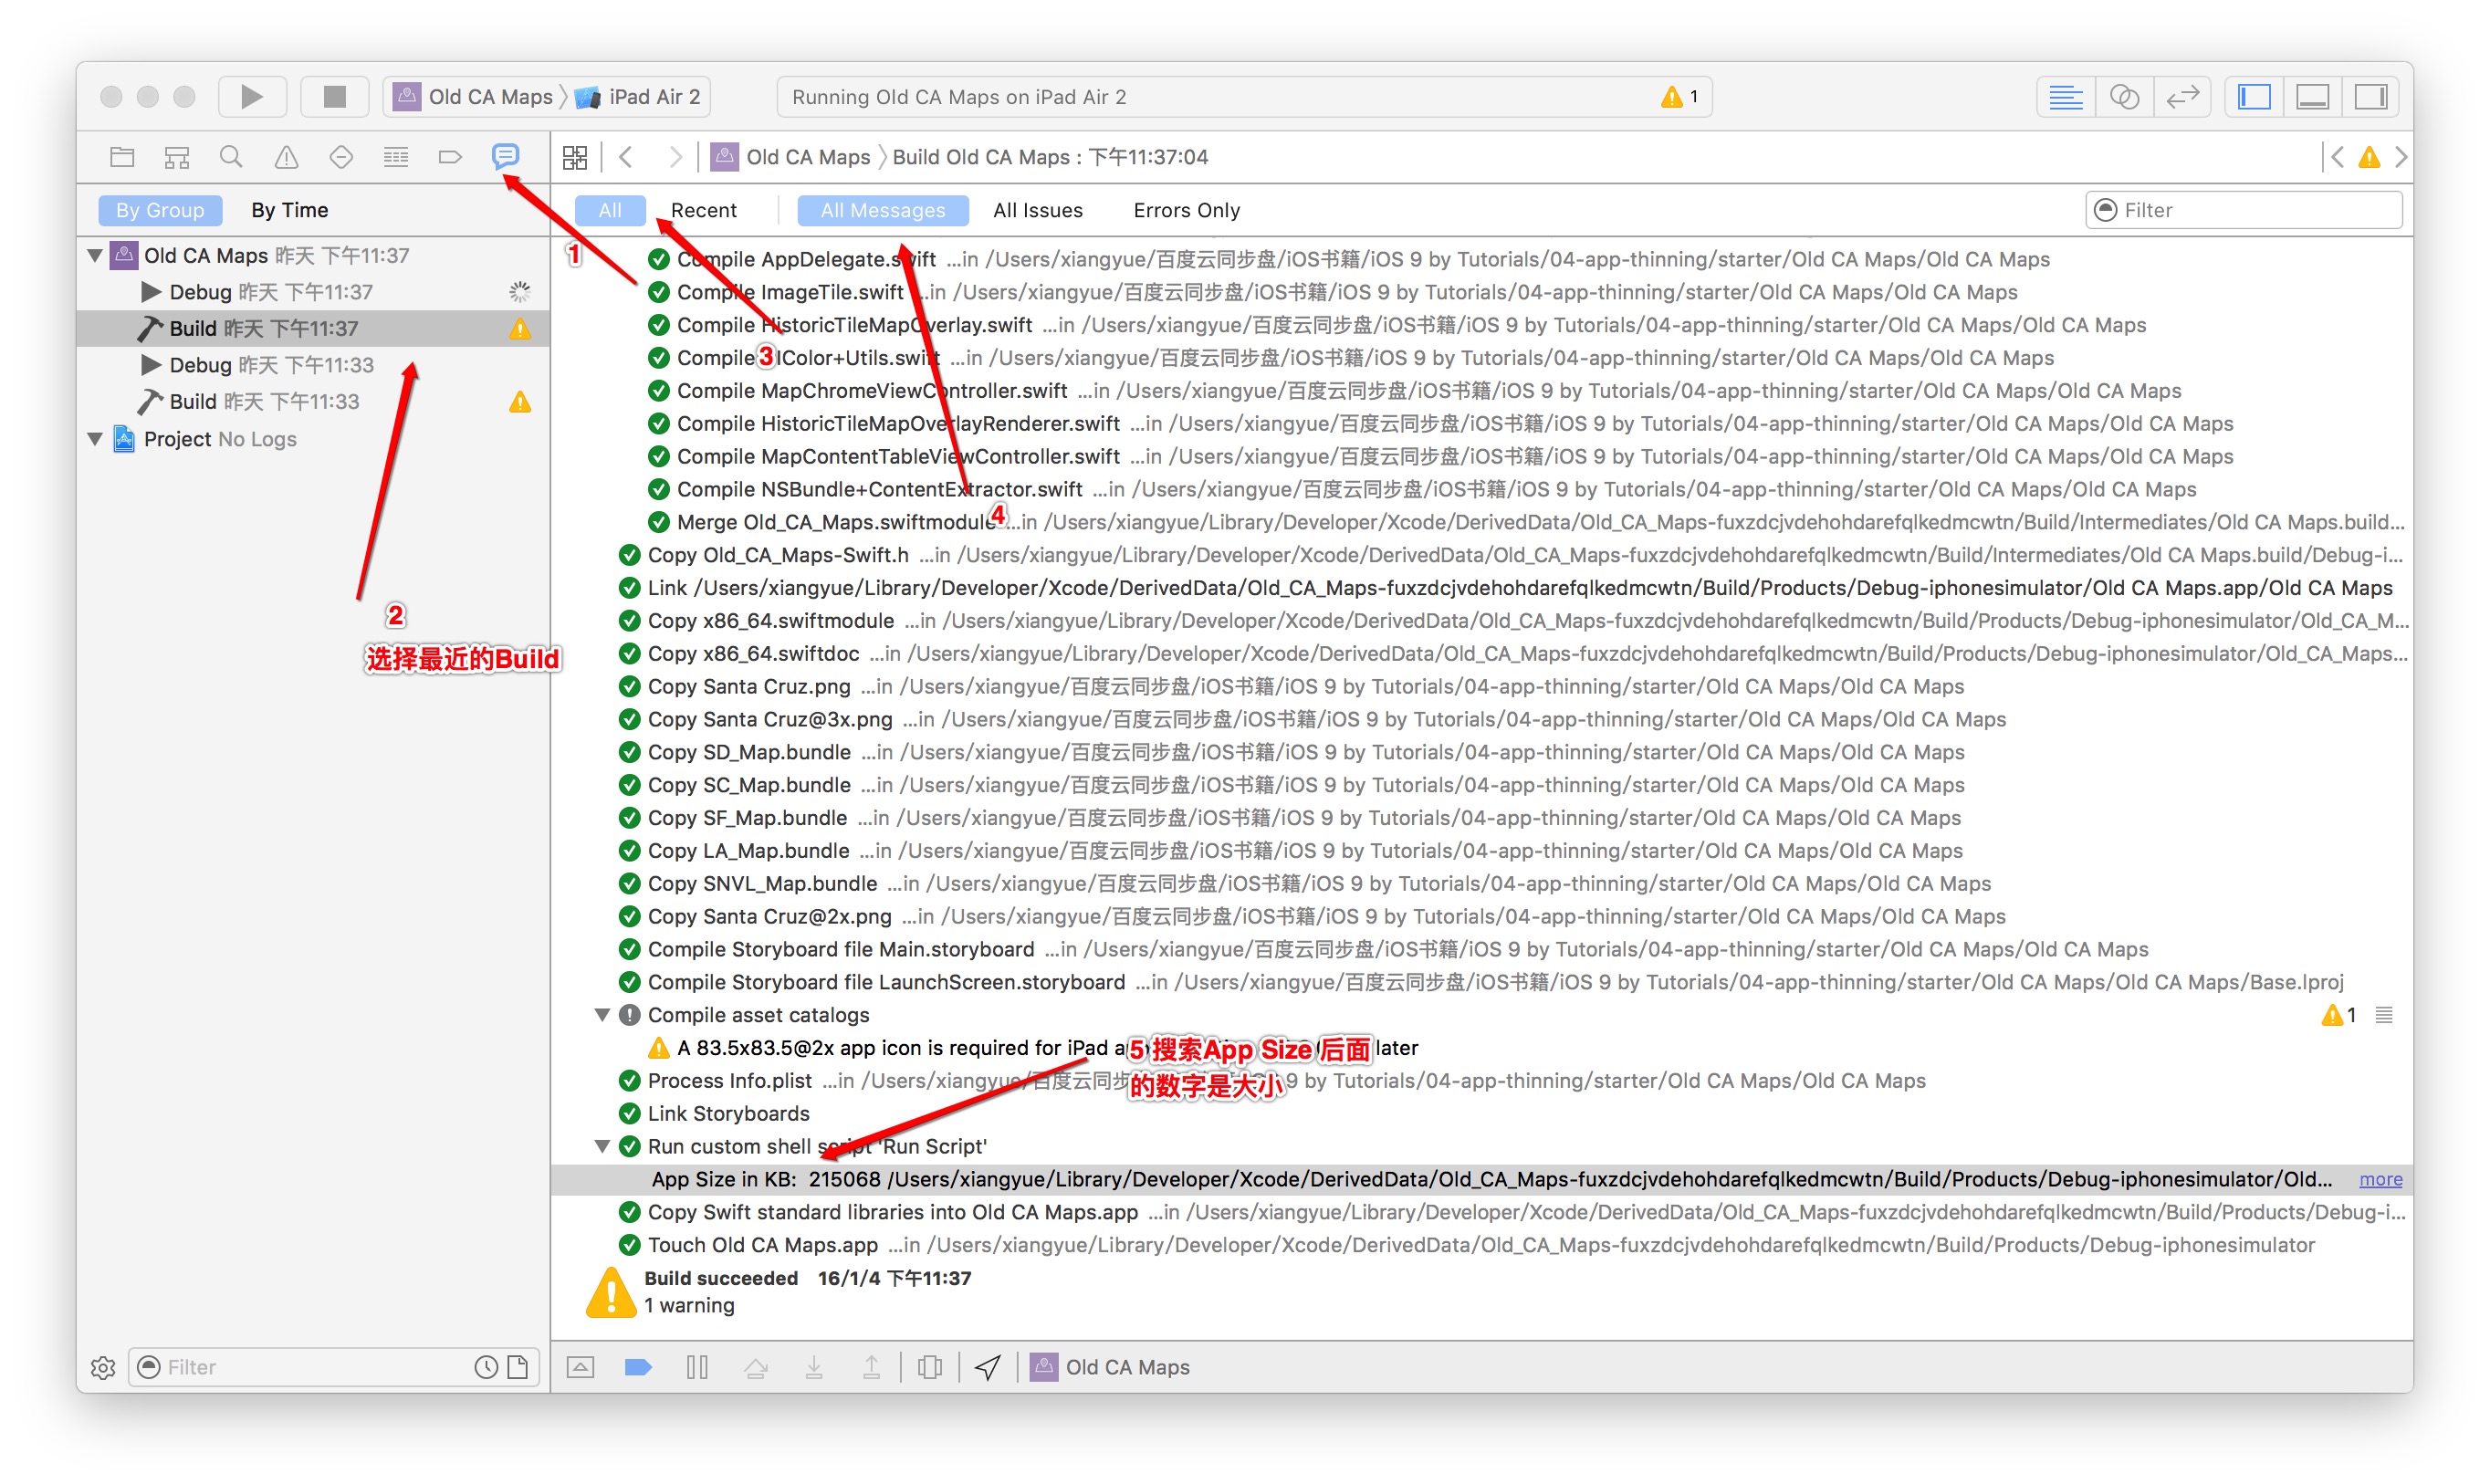Click the more link on App Size row

(x=2380, y=1179)
